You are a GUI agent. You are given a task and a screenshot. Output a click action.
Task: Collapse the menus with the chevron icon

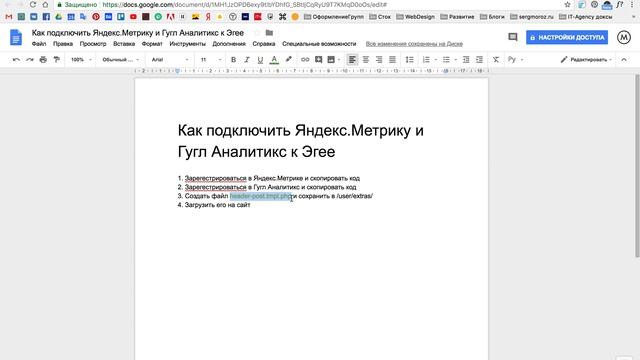click(624, 60)
